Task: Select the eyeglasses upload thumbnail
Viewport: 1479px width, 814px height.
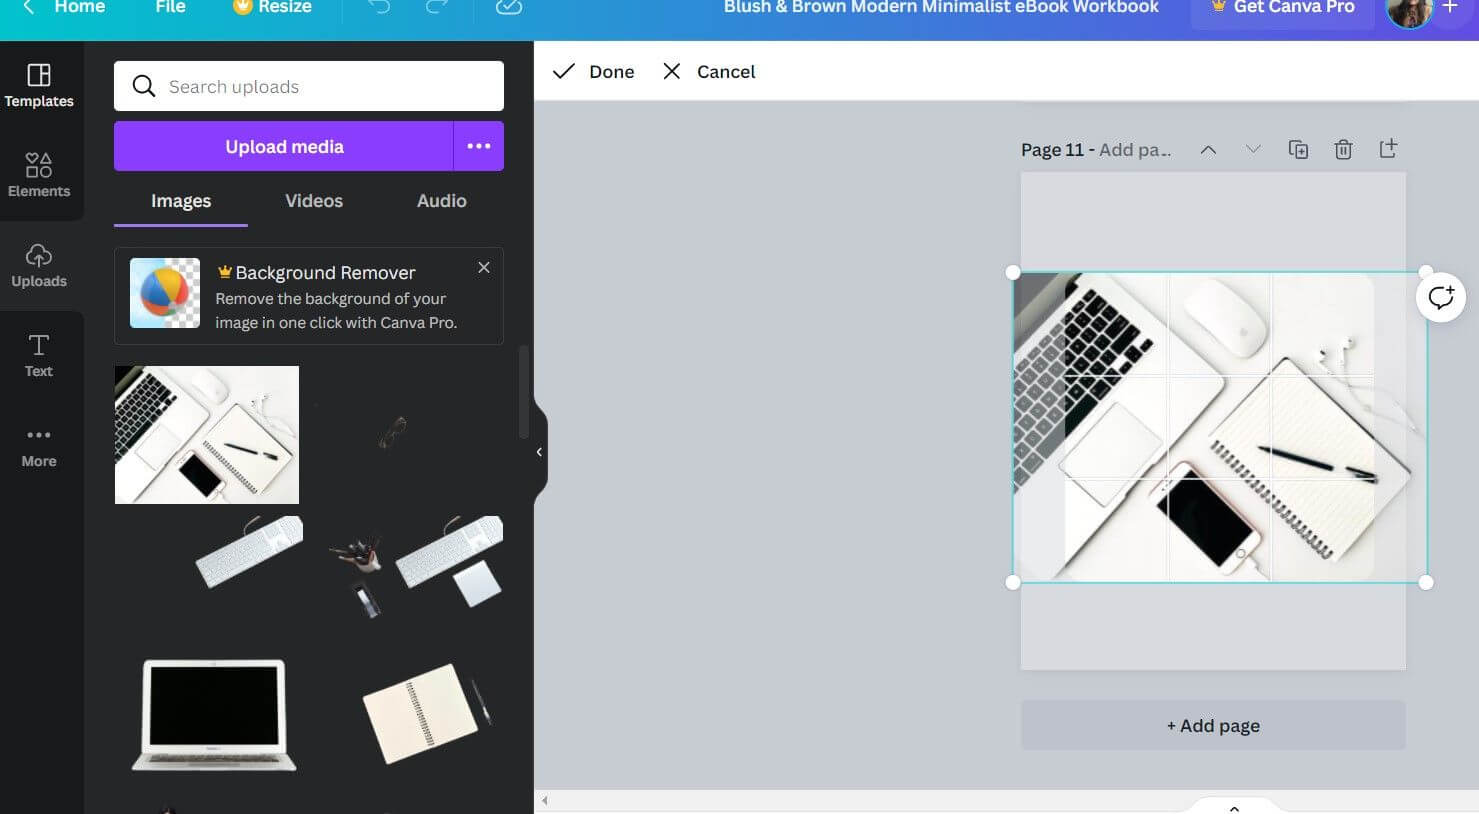Action: (x=393, y=432)
